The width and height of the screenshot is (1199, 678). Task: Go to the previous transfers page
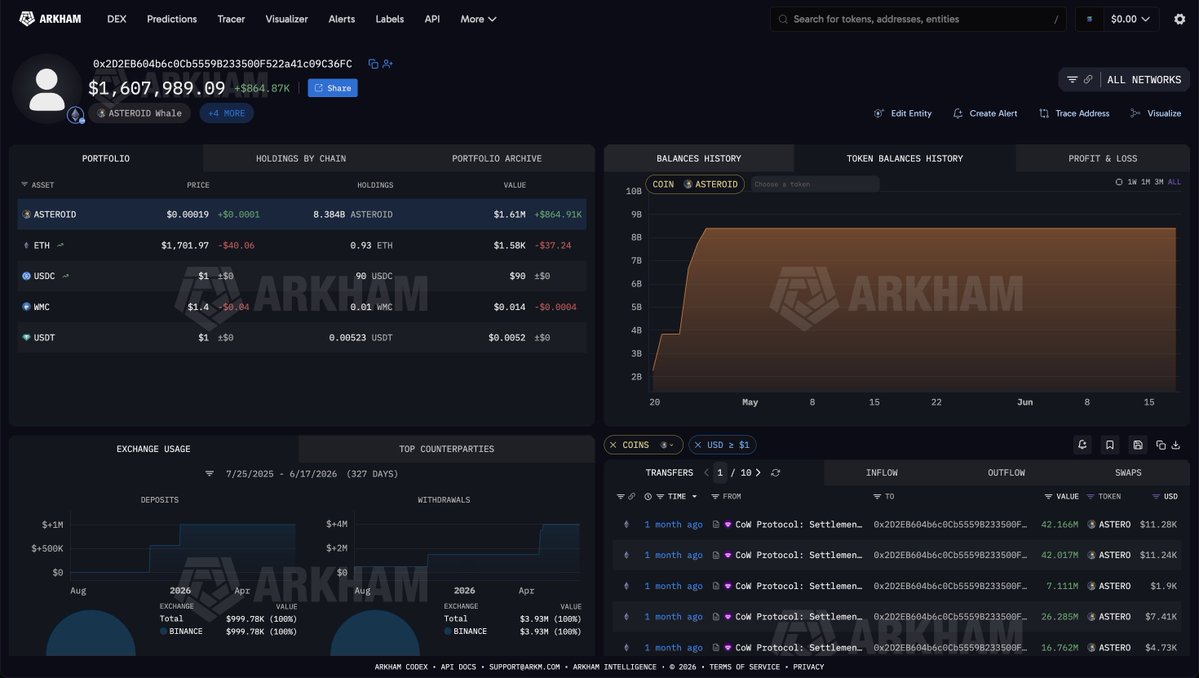pos(707,473)
